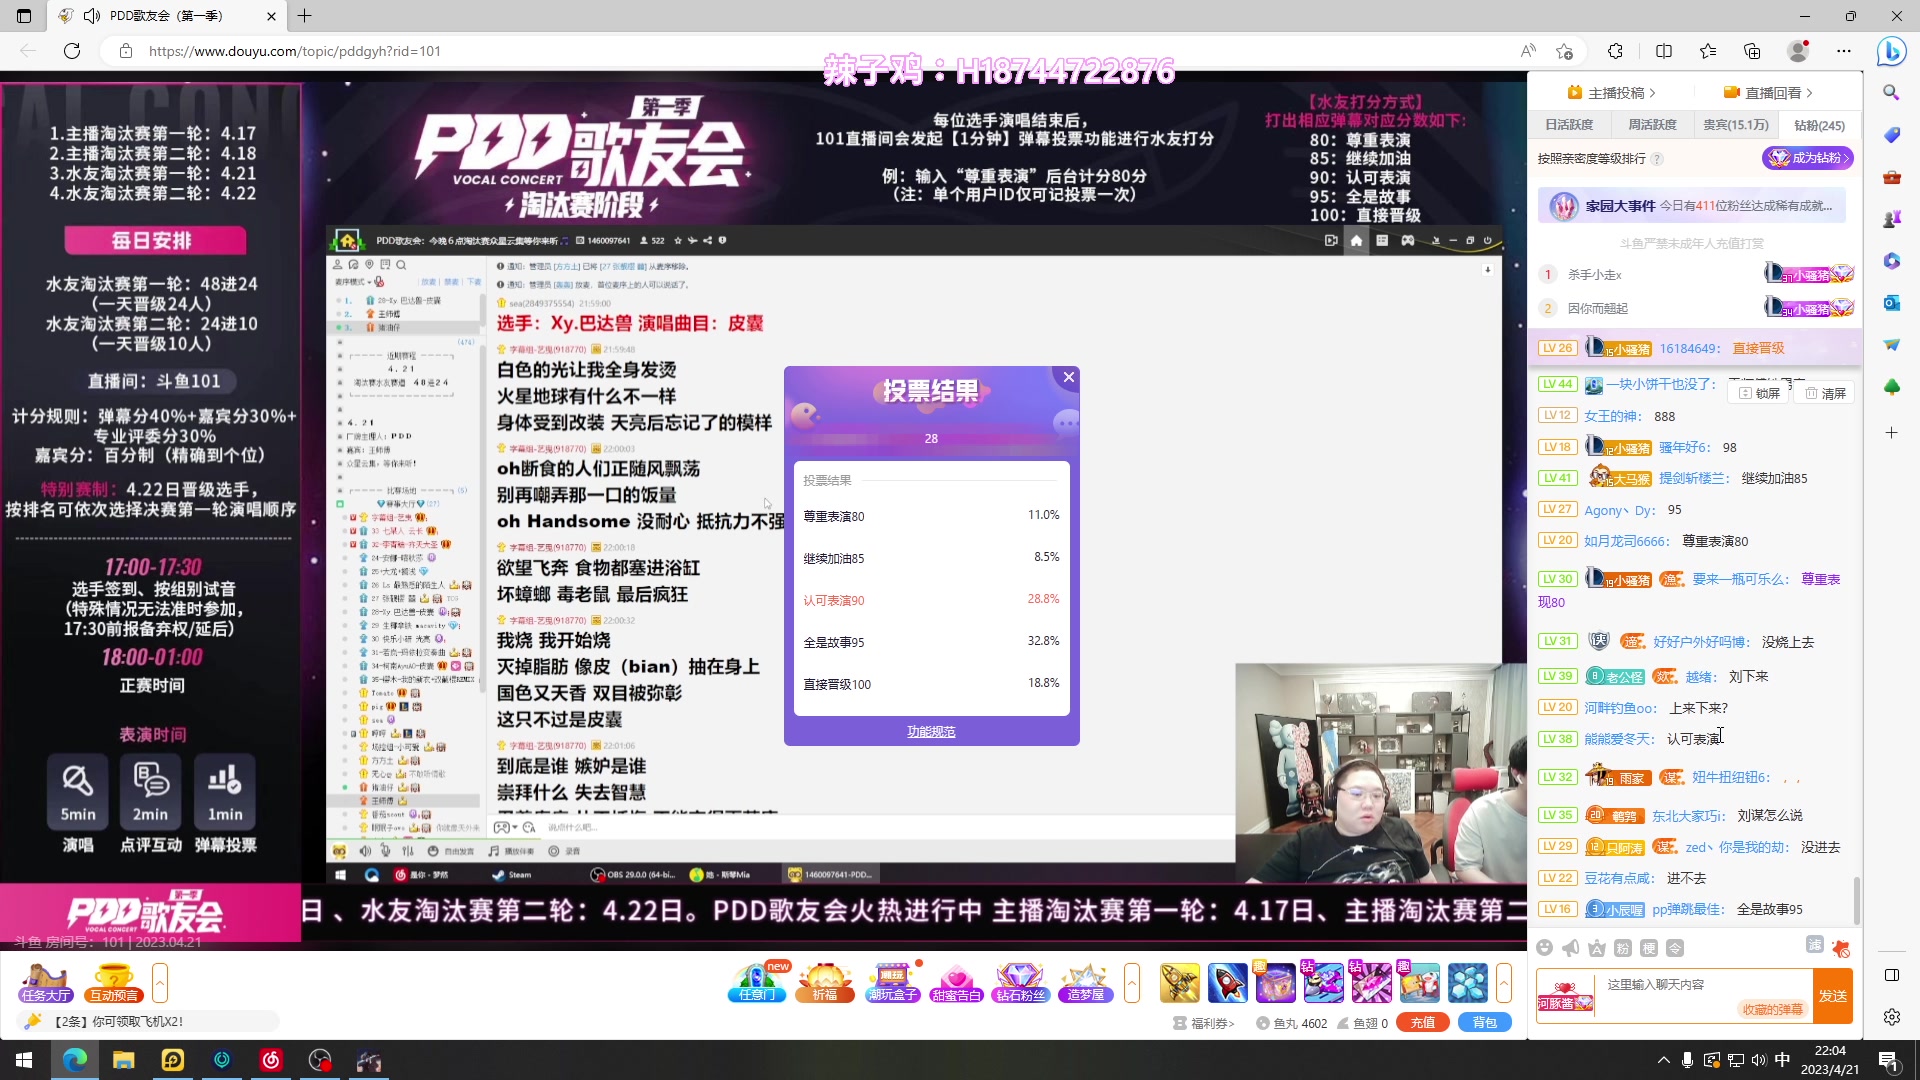This screenshot has height=1080, width=1920.
Task: Refresh the douyu page
Action: 72,51
